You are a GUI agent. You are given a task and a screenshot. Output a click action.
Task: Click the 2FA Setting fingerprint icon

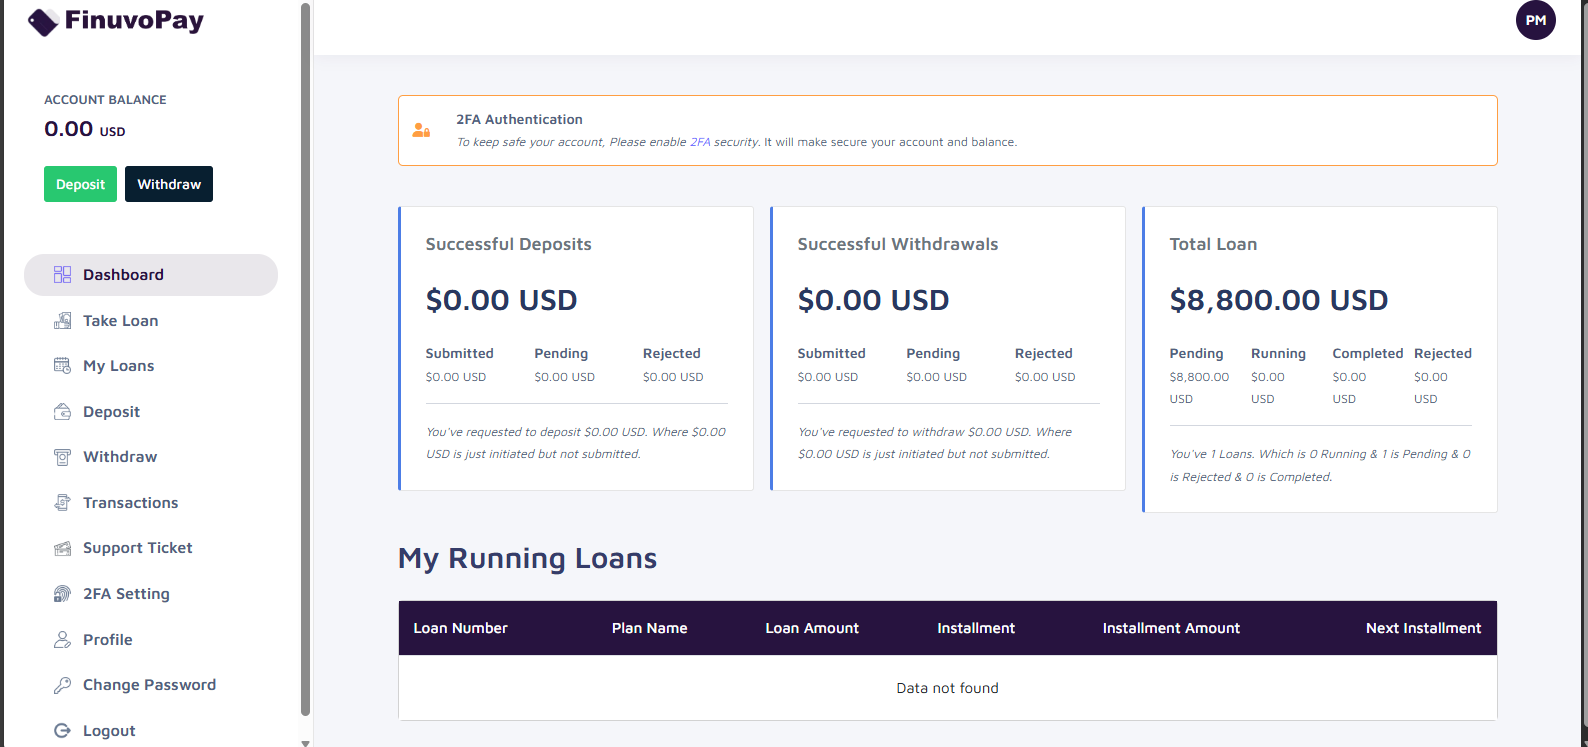click(x=62, y=594)
